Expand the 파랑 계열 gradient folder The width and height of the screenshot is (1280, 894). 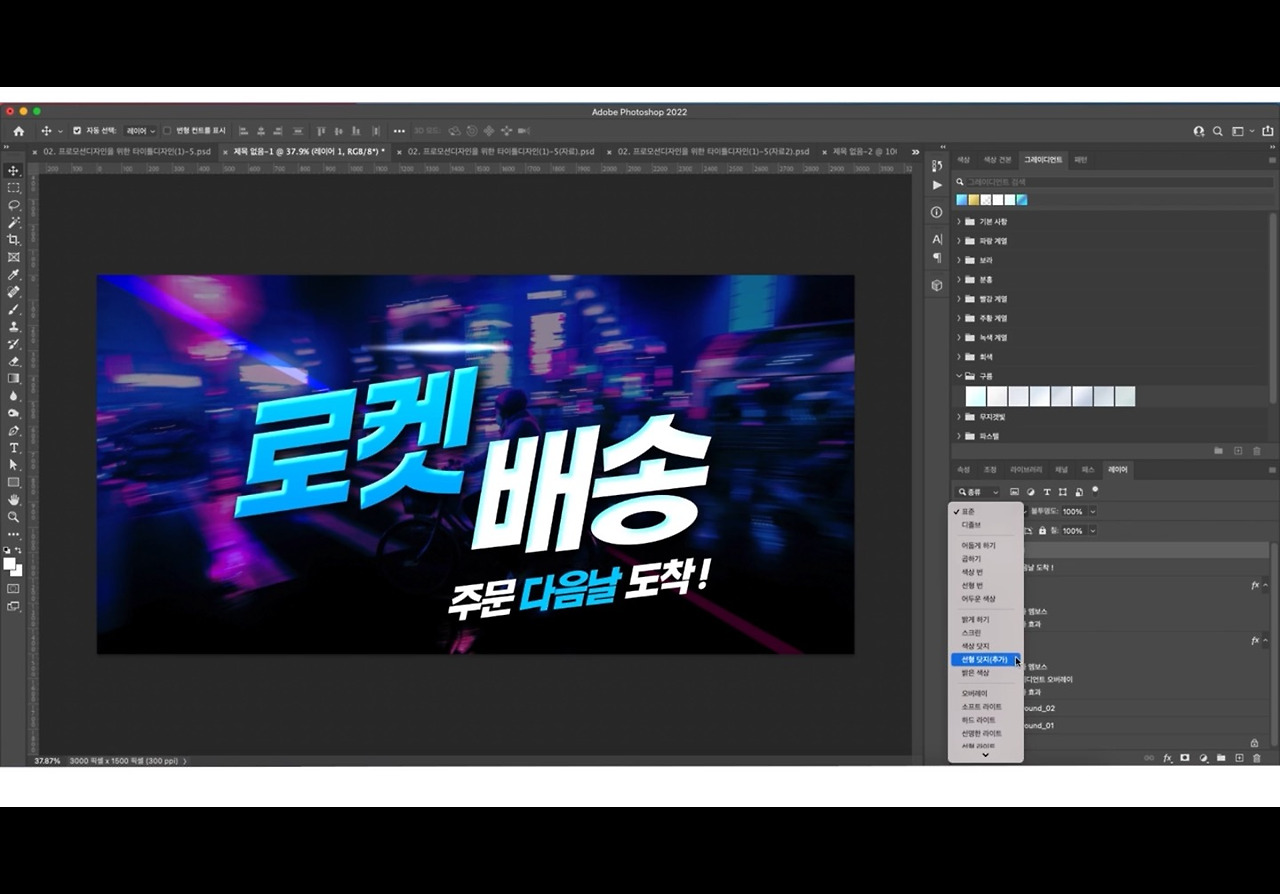click(x=958, y=241)
